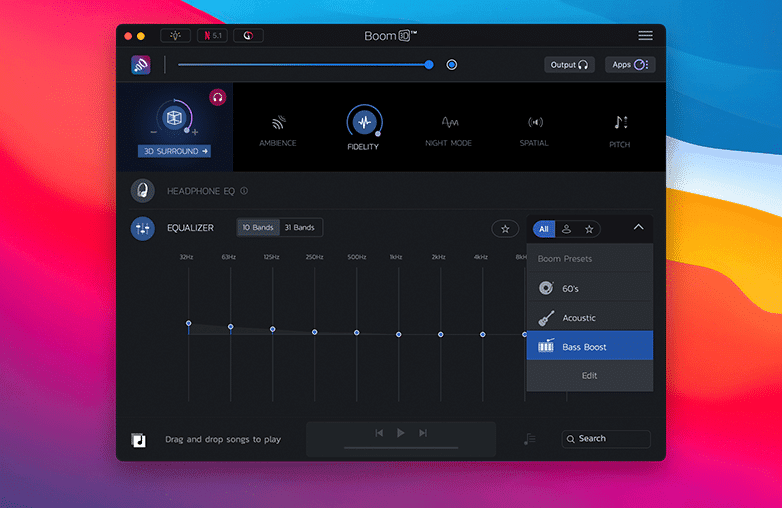Screen dimensions: 782x508
Task: Choose the 60's preset
Action: (x=590, y=288)
